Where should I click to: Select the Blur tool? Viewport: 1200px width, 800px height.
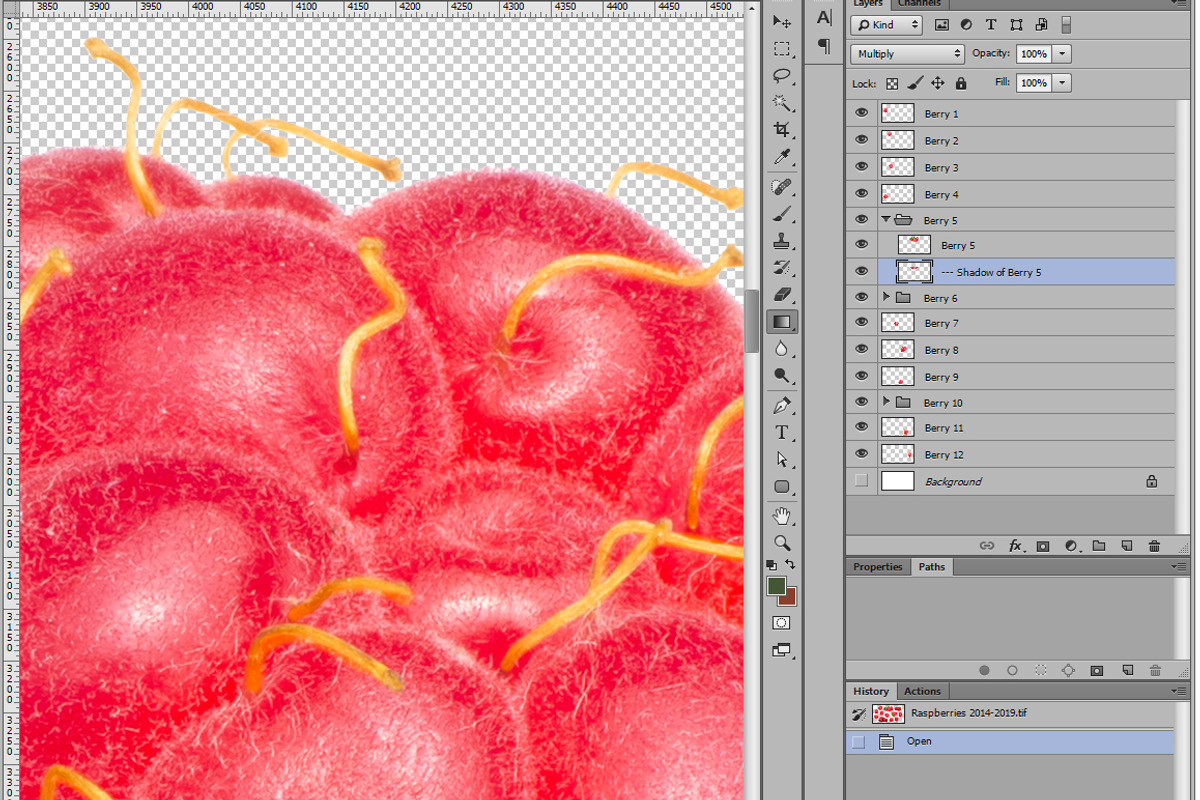point(782,349)
